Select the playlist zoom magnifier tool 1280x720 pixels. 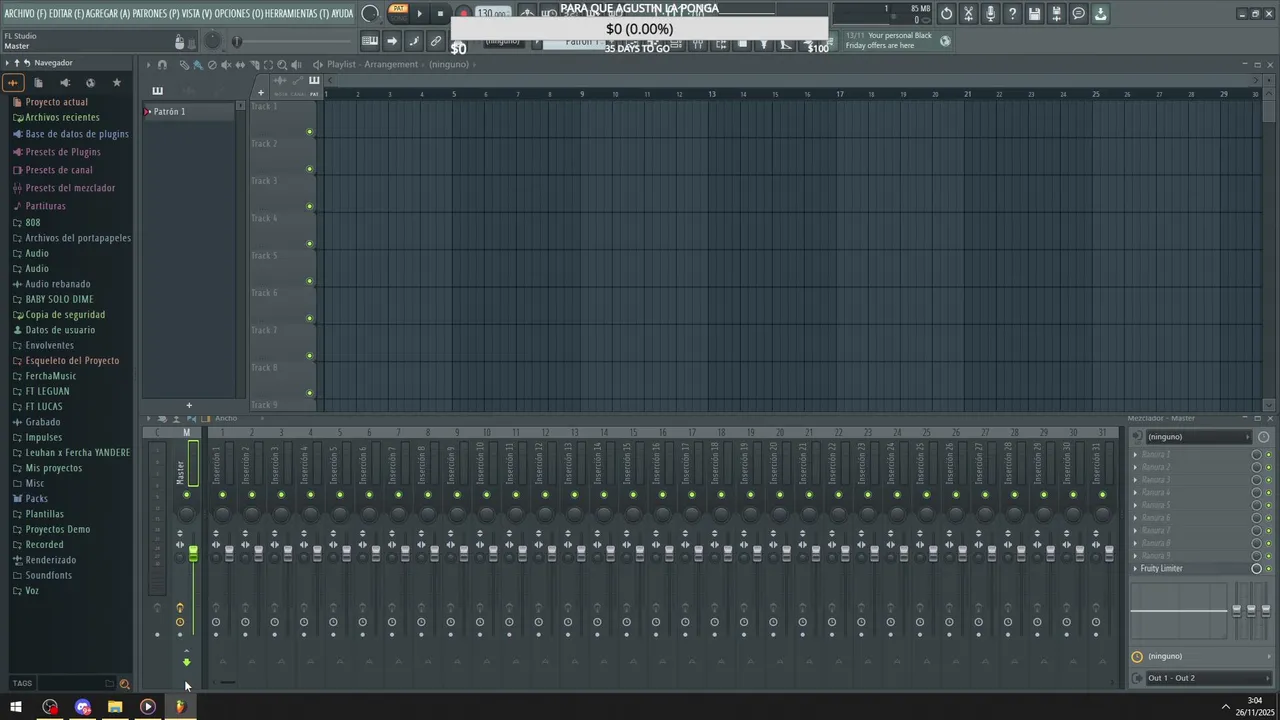(282, 64)
